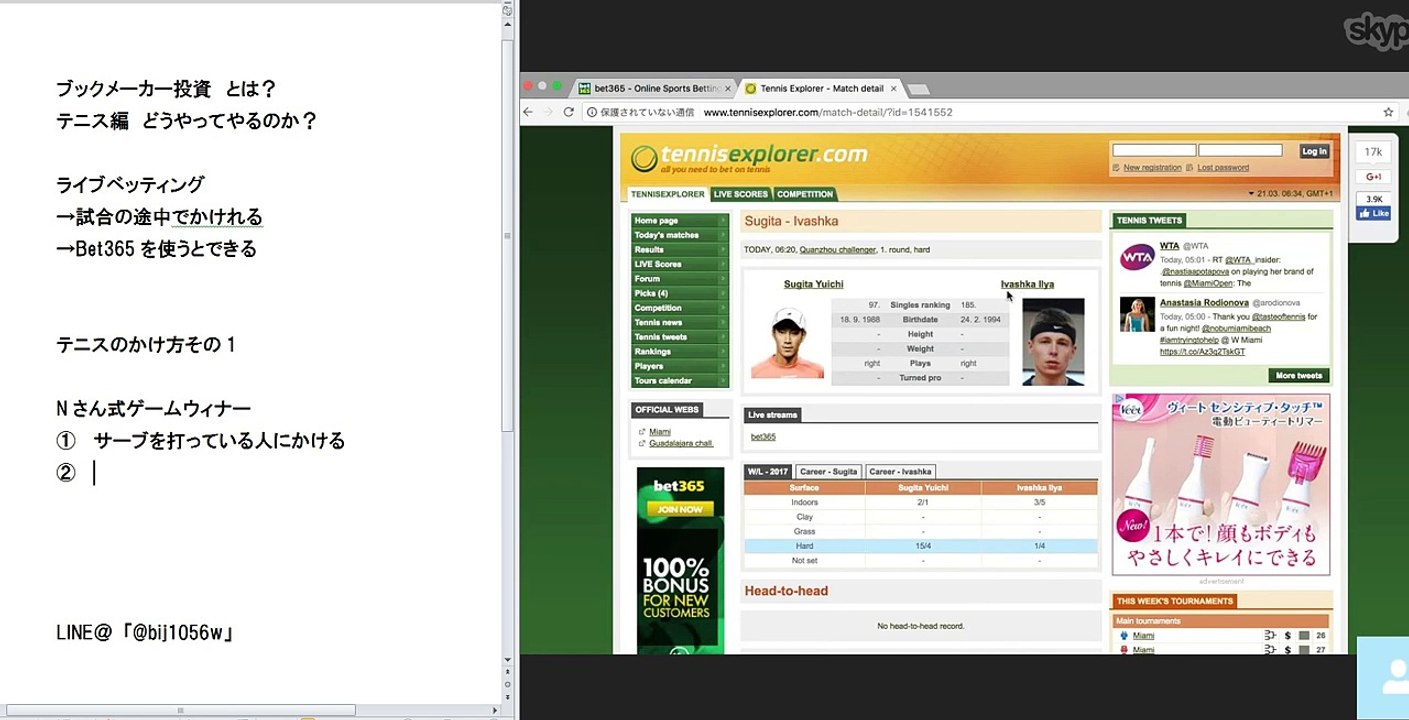
Task: Select the W/L - 2017 stats tab
Action: click(x=769, y=471)
